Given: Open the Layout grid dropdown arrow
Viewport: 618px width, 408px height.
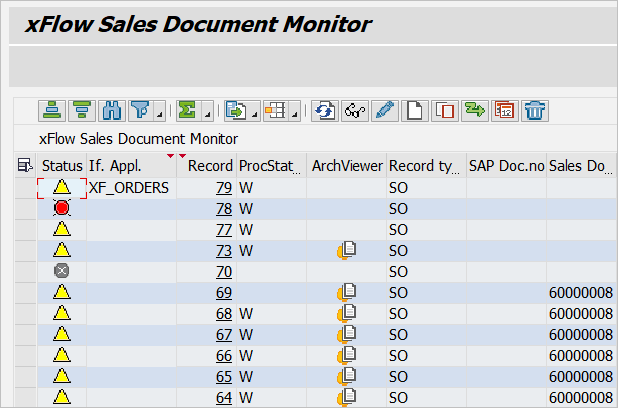Looking at the screenshot, I should click(x=296, y=114).
